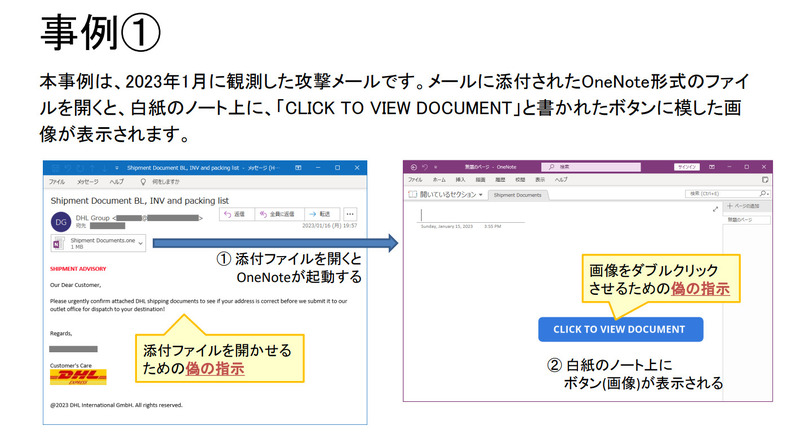Click the サインイン button in OneNote

[688, 167]
